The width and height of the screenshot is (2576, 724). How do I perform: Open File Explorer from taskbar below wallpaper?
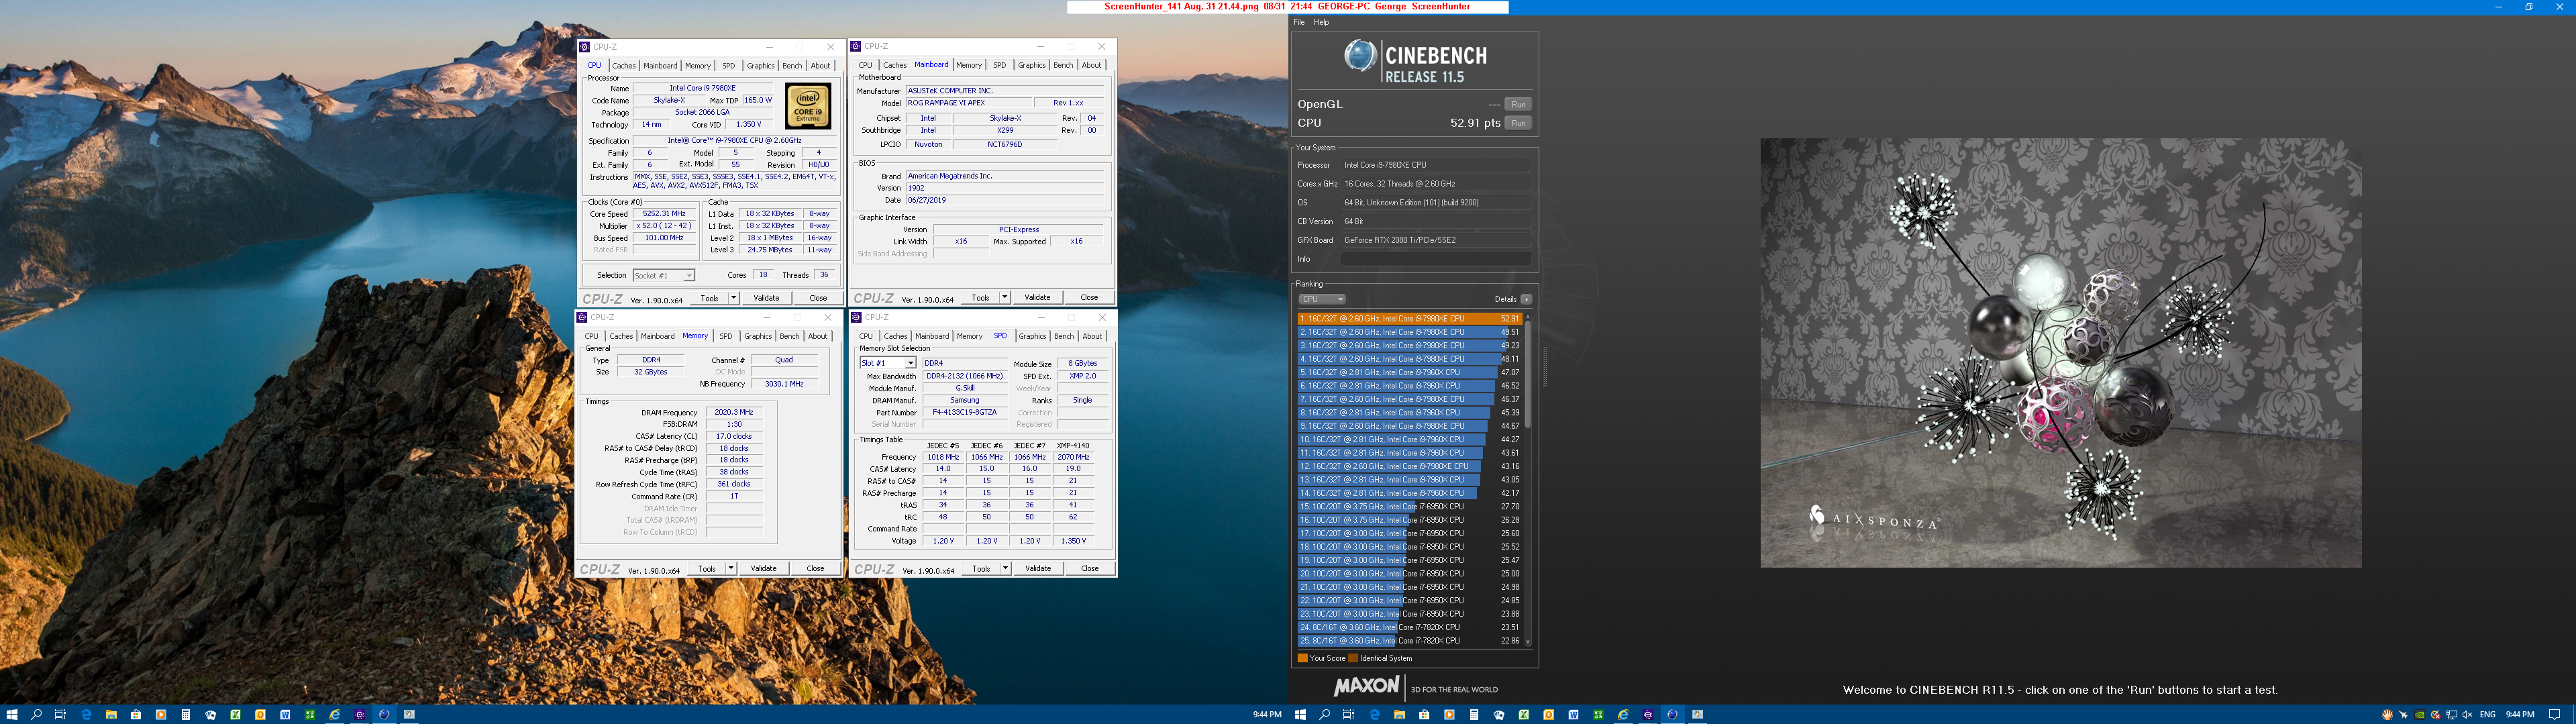[x=111, y=714]
